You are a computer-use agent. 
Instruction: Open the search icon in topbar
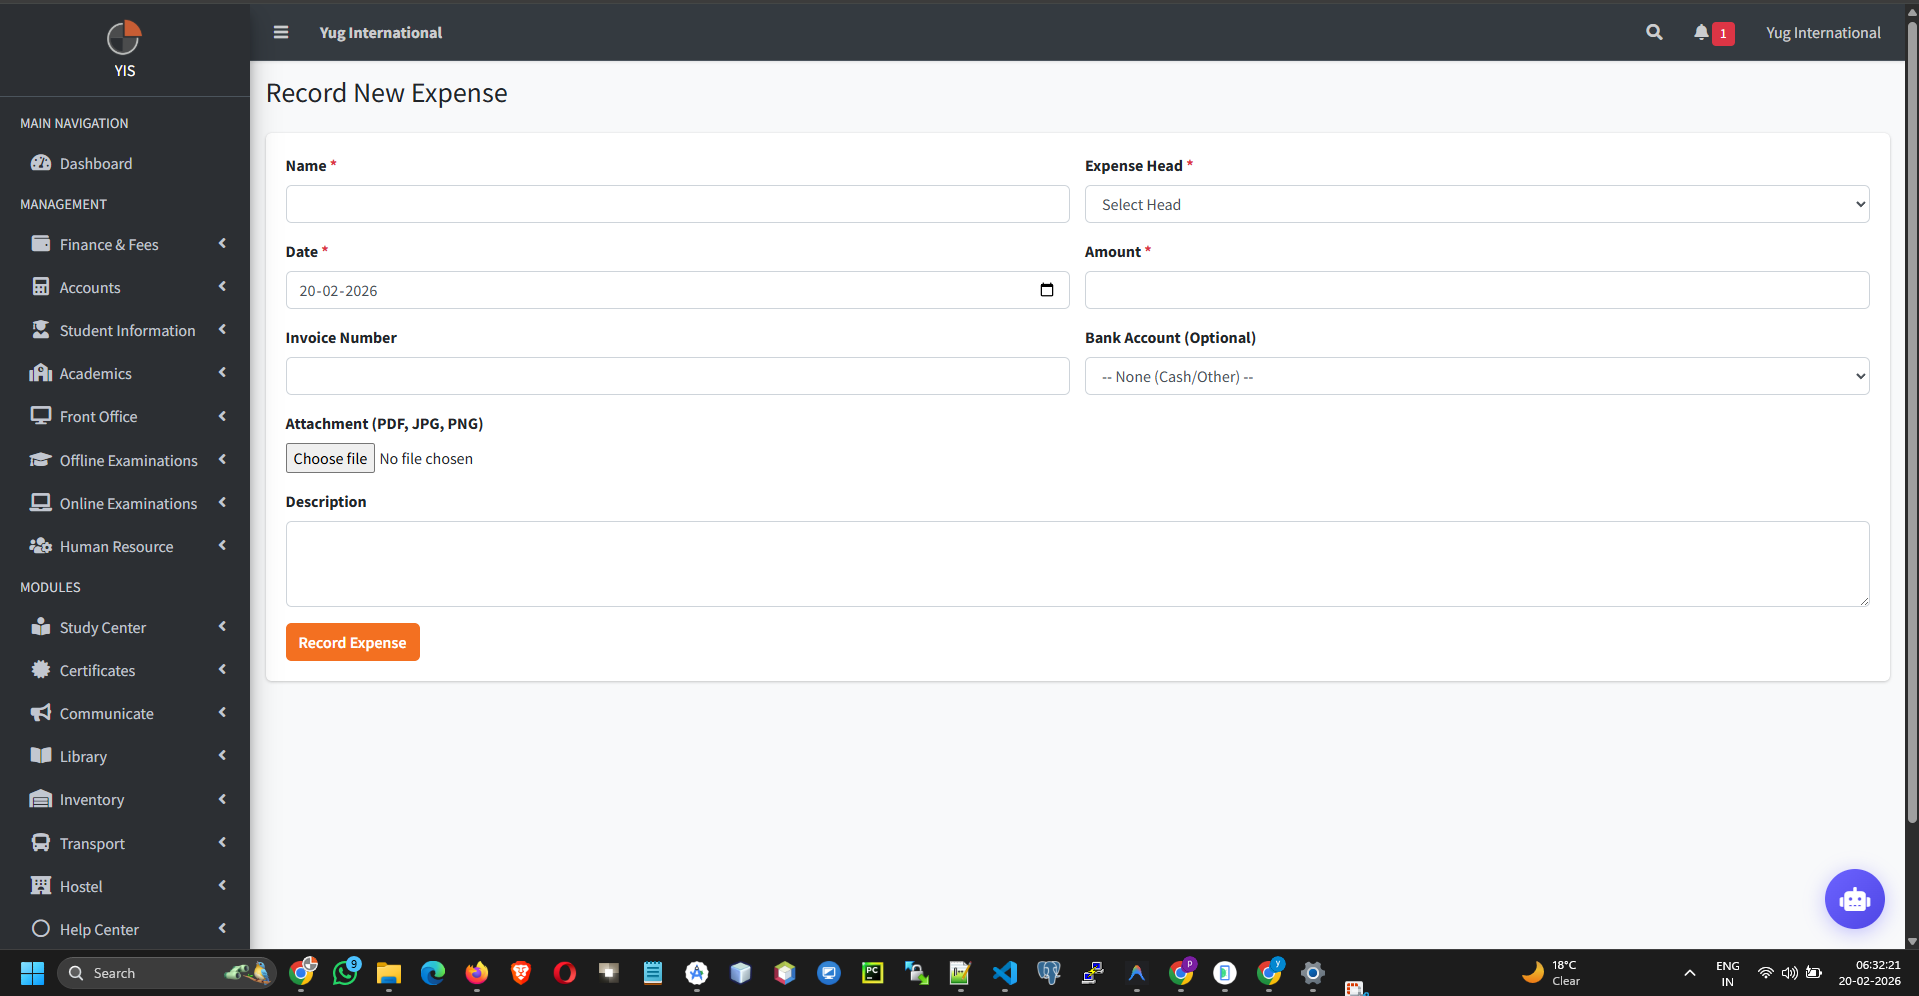point(1653,32)
